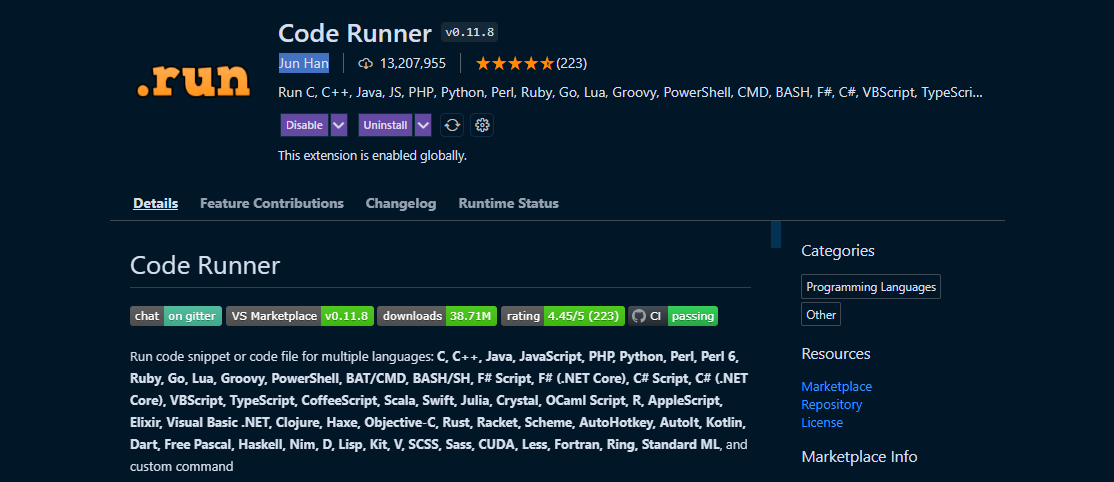Click the Code Runner README heading
The height and width of the screenshot is (482, 1114).
click(x=205, y=266)
